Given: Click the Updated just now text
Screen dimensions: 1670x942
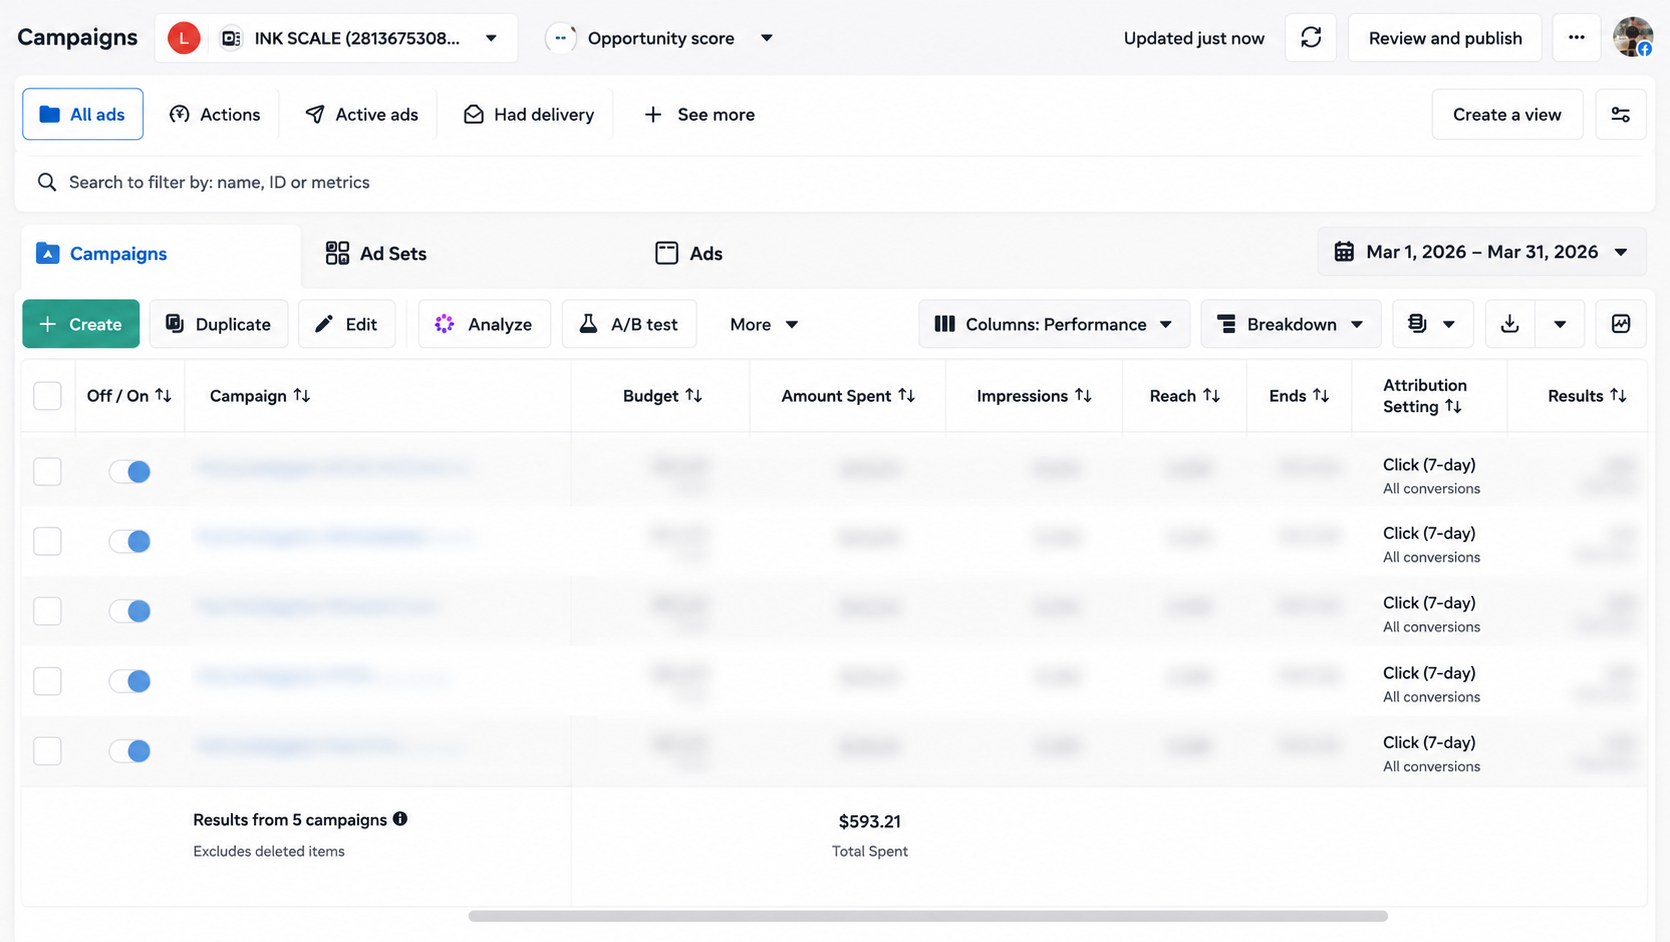Looking at the screenshot, I should [x=1194, y=38].
